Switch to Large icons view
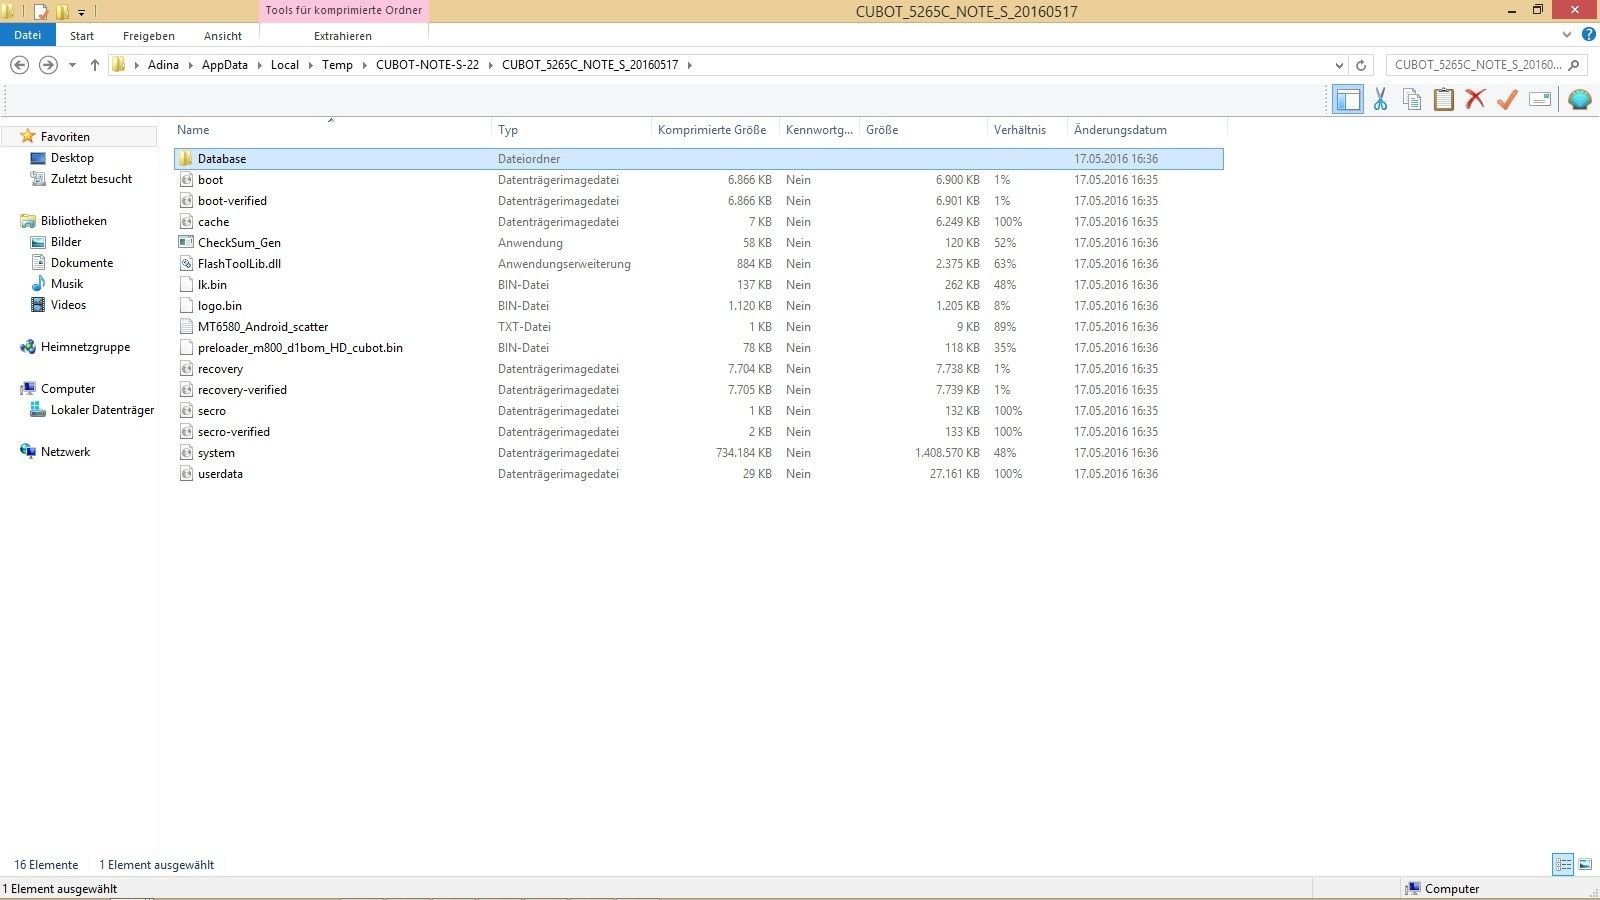Screen dimensions: 1600x900 point(1585,865)
